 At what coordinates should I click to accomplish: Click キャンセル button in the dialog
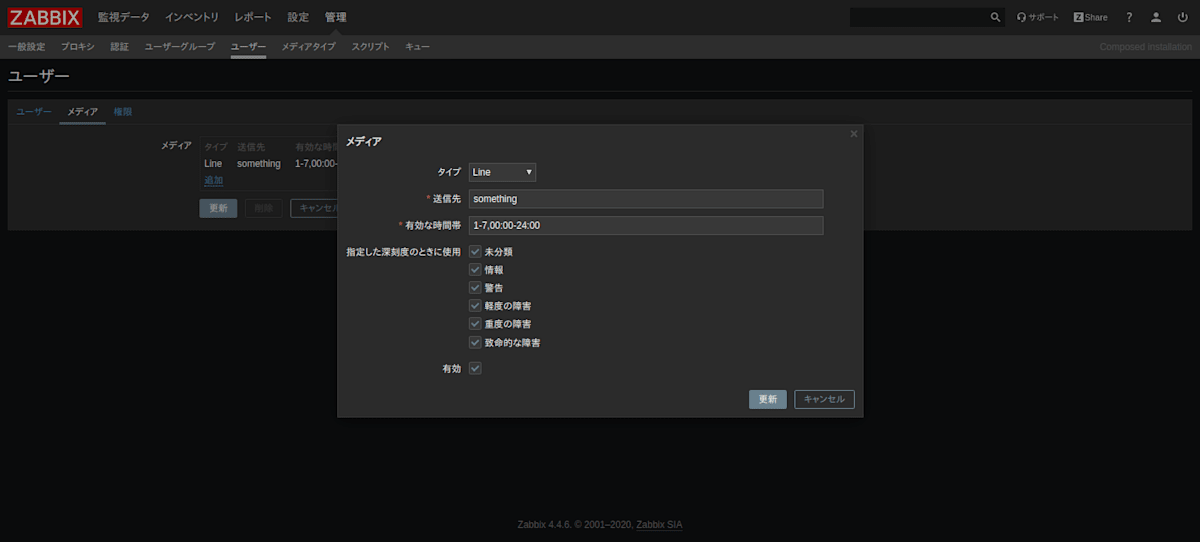(825, 399)
